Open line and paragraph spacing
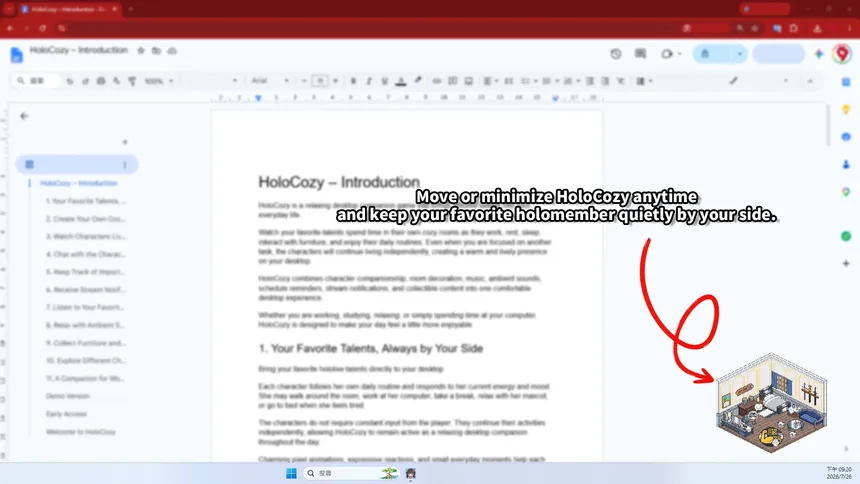Viewport: 860px width, 484px height. pyautogui.click(x=508, y=81)
